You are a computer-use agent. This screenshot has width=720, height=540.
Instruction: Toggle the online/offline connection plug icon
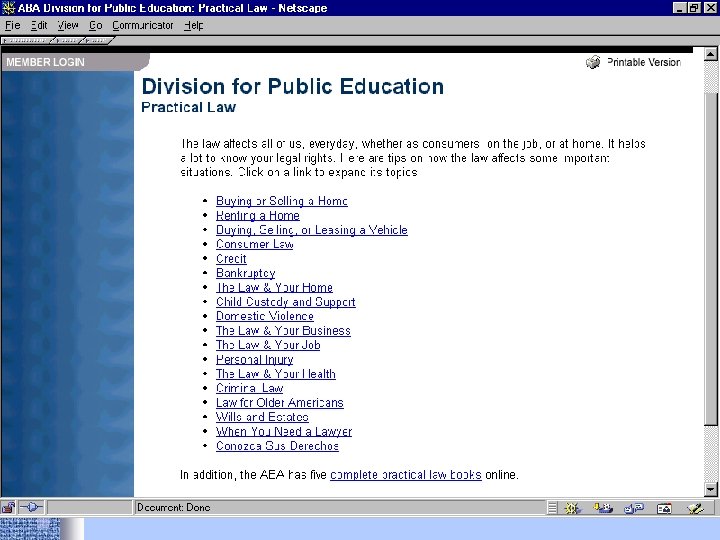pos(31,507)
